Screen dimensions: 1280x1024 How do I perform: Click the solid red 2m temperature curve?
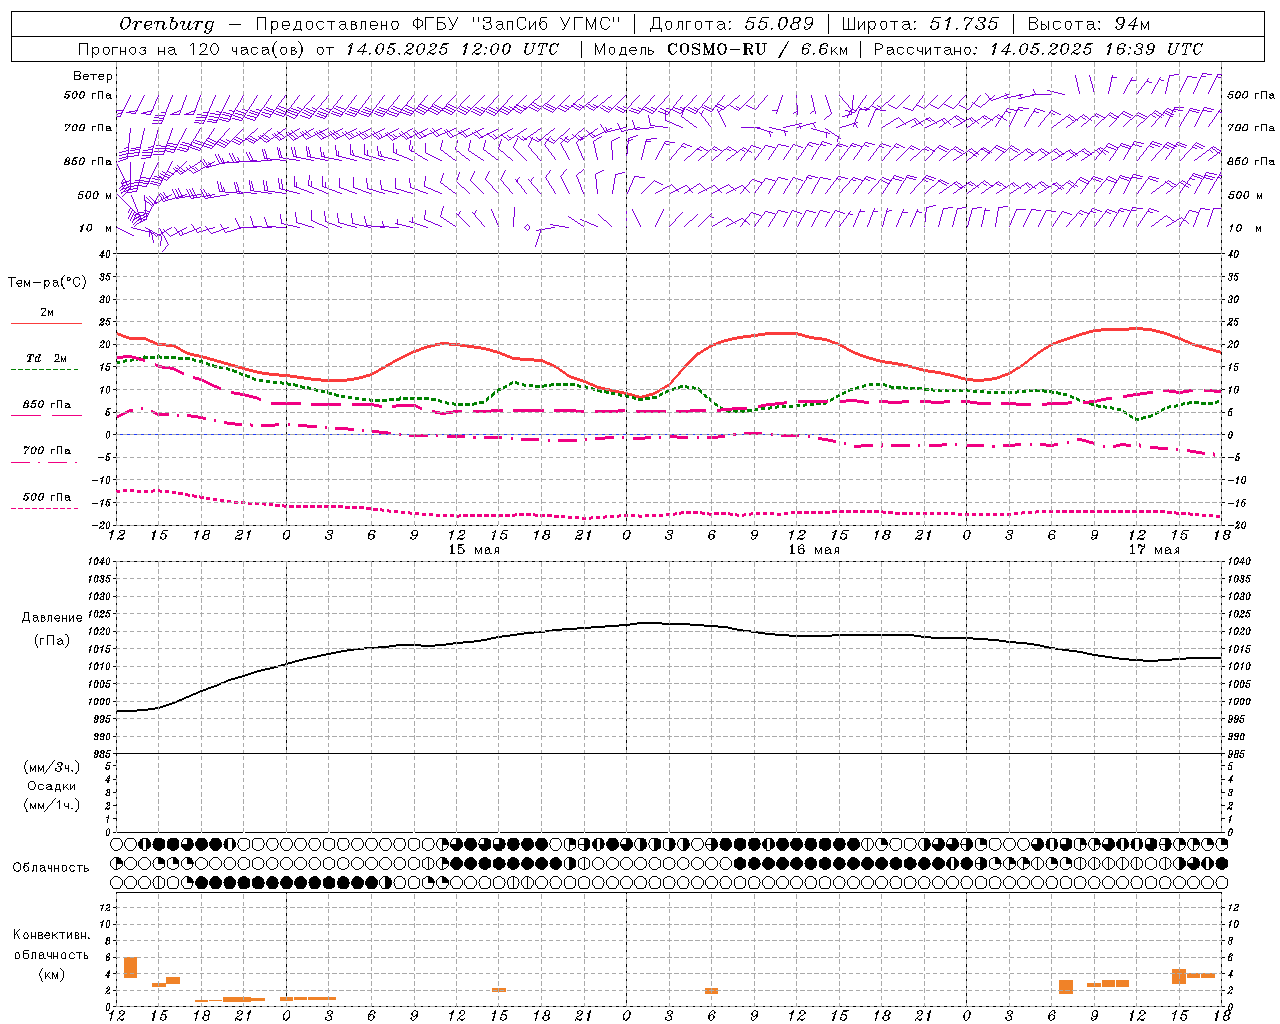780,333
